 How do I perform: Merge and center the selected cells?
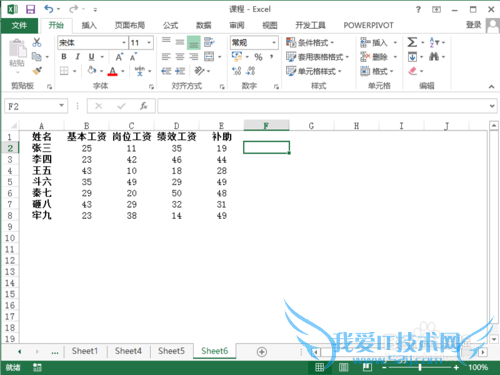[x=209, y=57]
